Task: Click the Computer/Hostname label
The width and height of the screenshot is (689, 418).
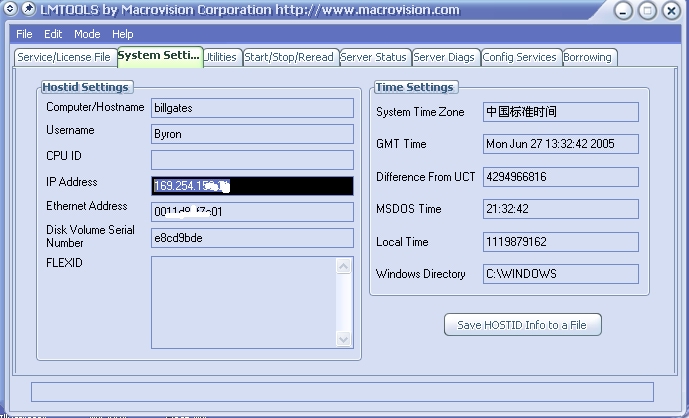Action: coord(95,107)
